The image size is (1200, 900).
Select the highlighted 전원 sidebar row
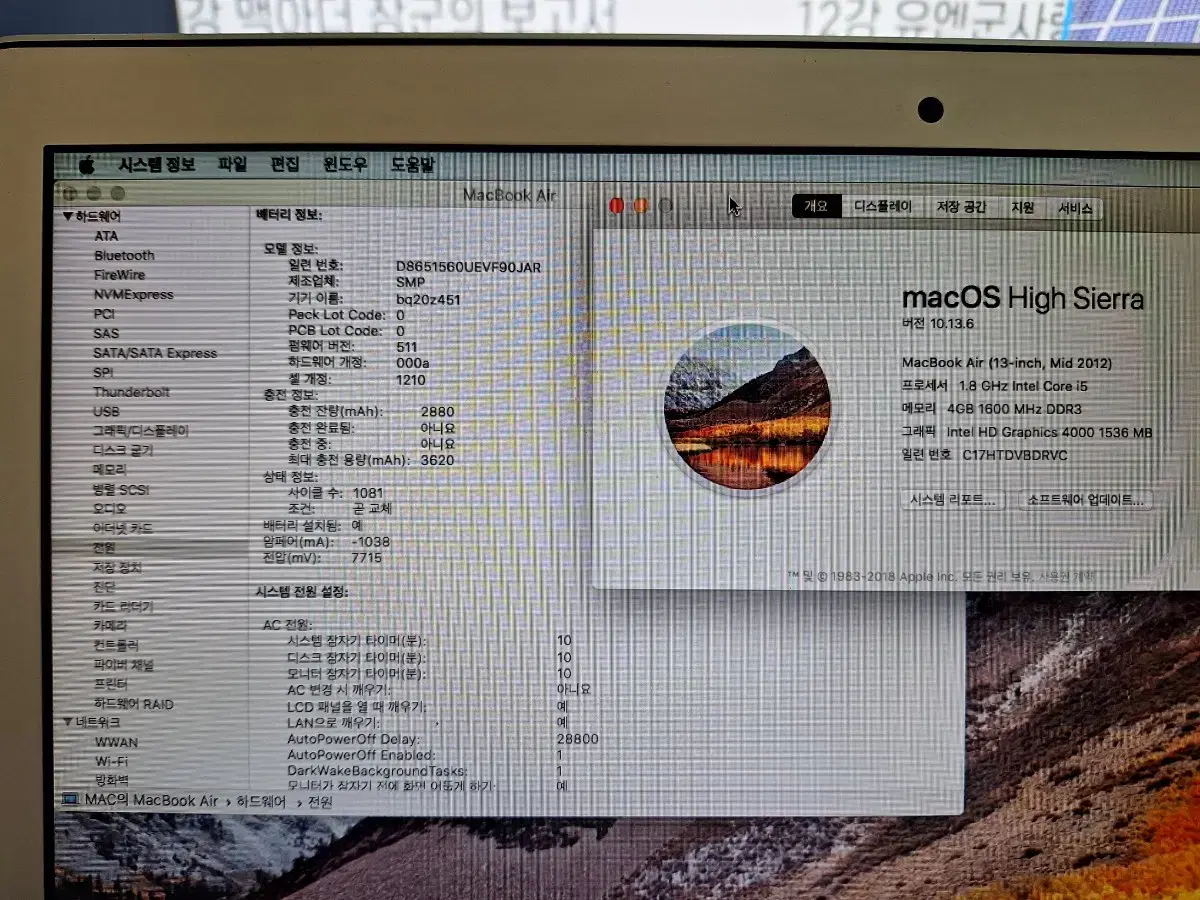click(x=150, y=548)
